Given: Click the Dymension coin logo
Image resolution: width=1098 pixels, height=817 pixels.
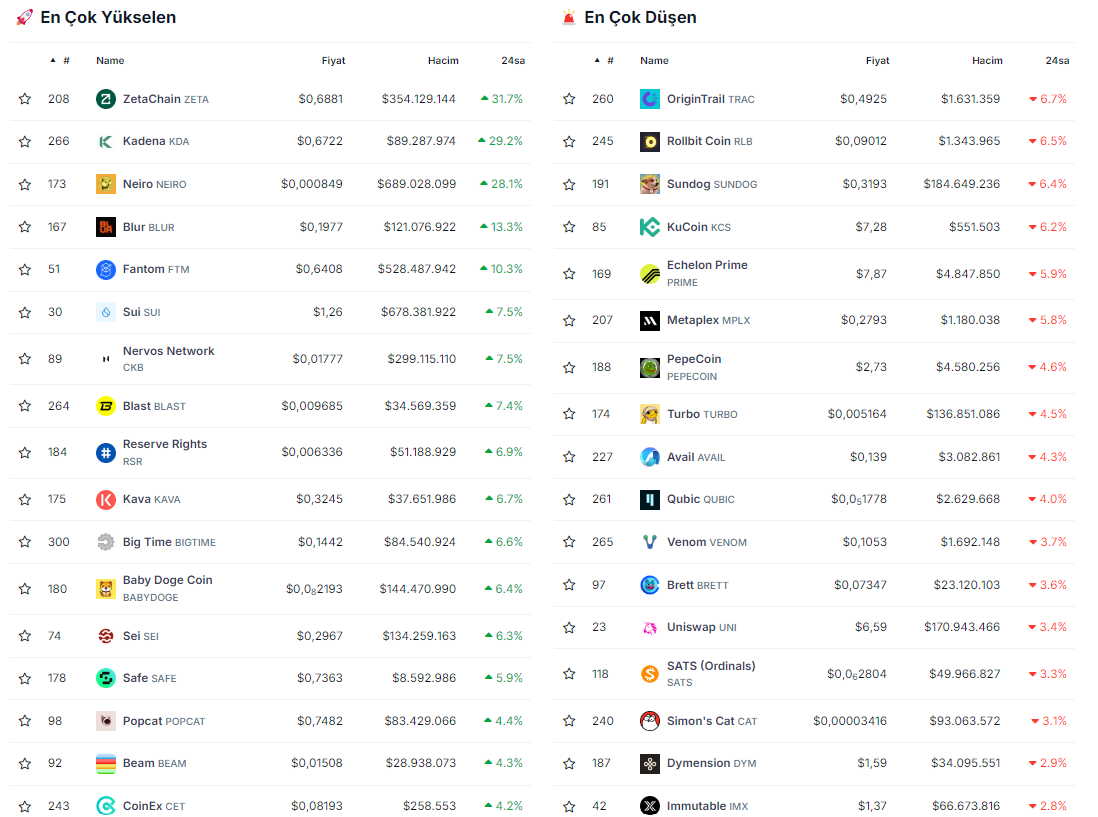Looking at the screenshot, I should 649,764.
